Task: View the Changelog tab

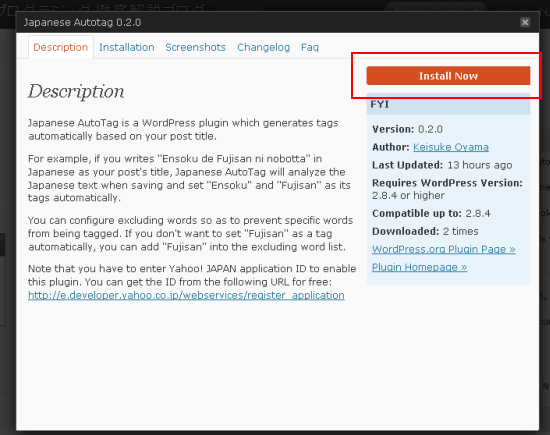Action: click(x=263, y=47)
